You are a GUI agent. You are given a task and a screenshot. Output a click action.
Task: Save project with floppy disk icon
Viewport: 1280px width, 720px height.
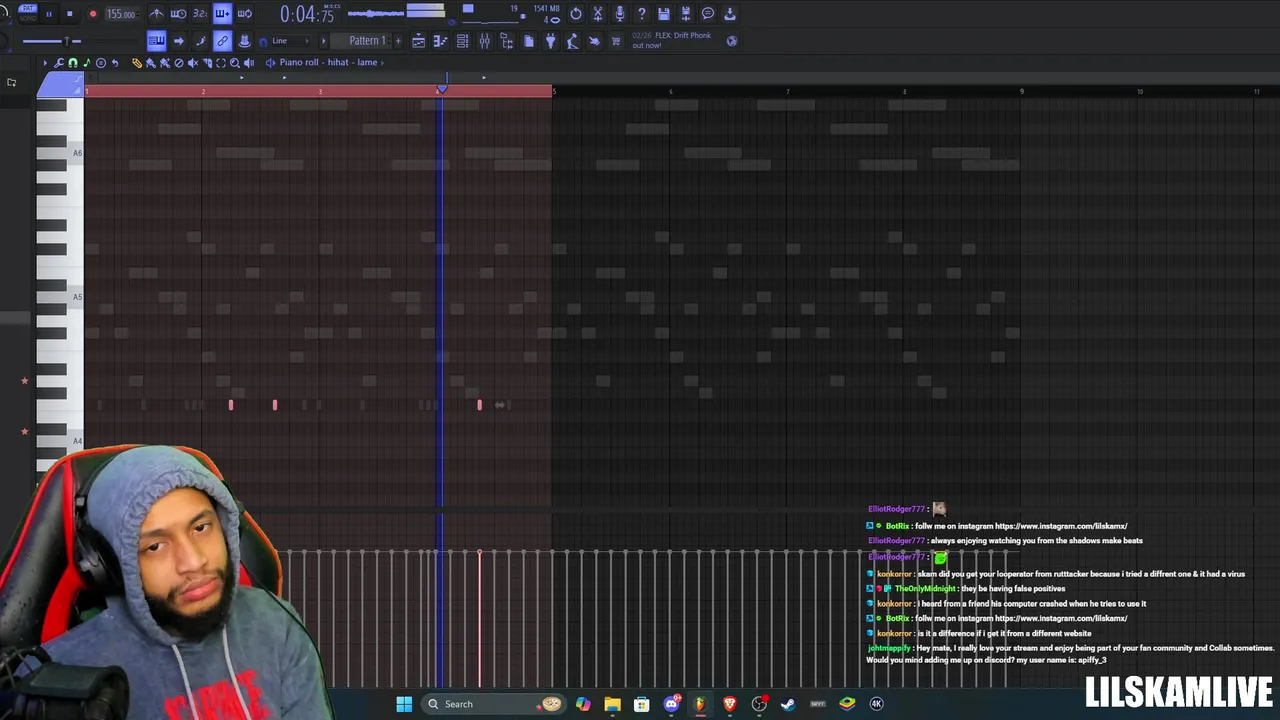pos(664,13)
